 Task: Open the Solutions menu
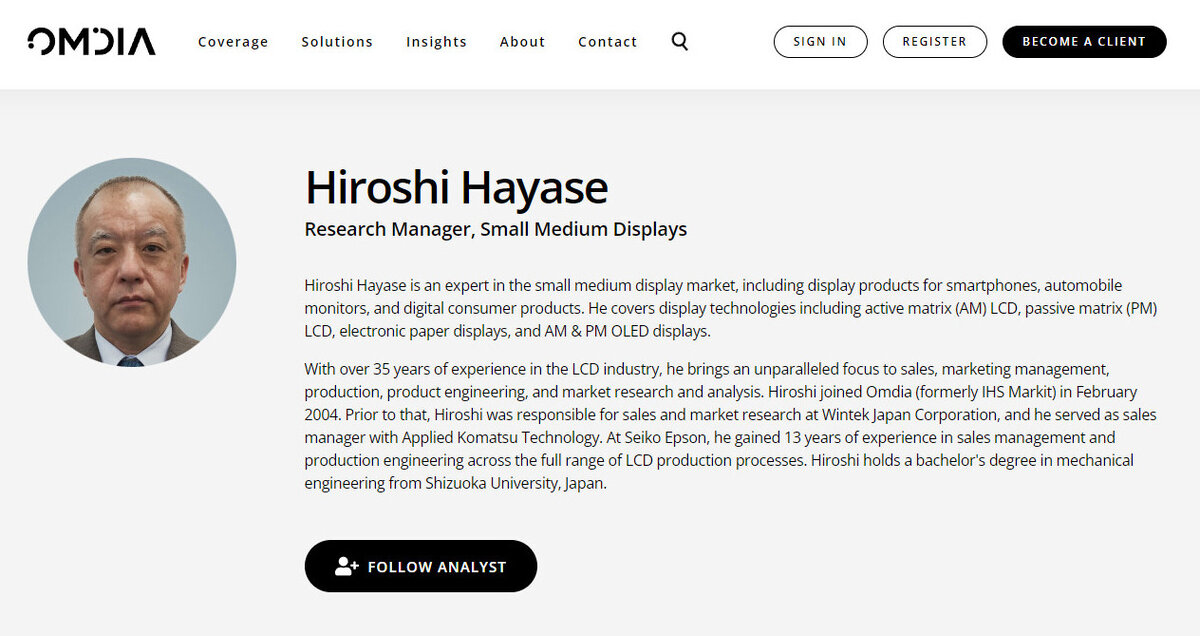(x=337, y=42)
